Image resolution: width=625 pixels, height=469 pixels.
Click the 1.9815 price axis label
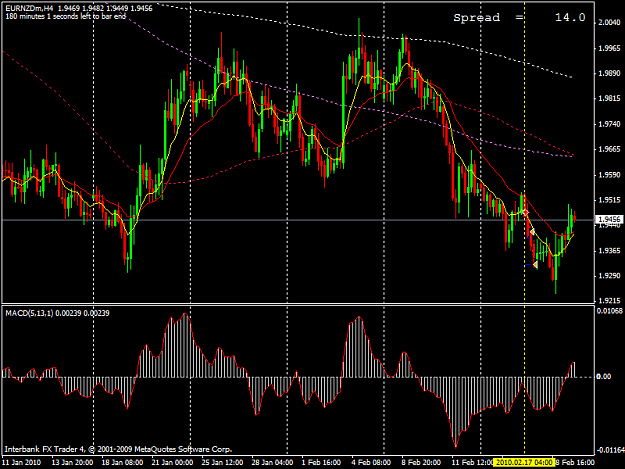[x=609, y=99]
